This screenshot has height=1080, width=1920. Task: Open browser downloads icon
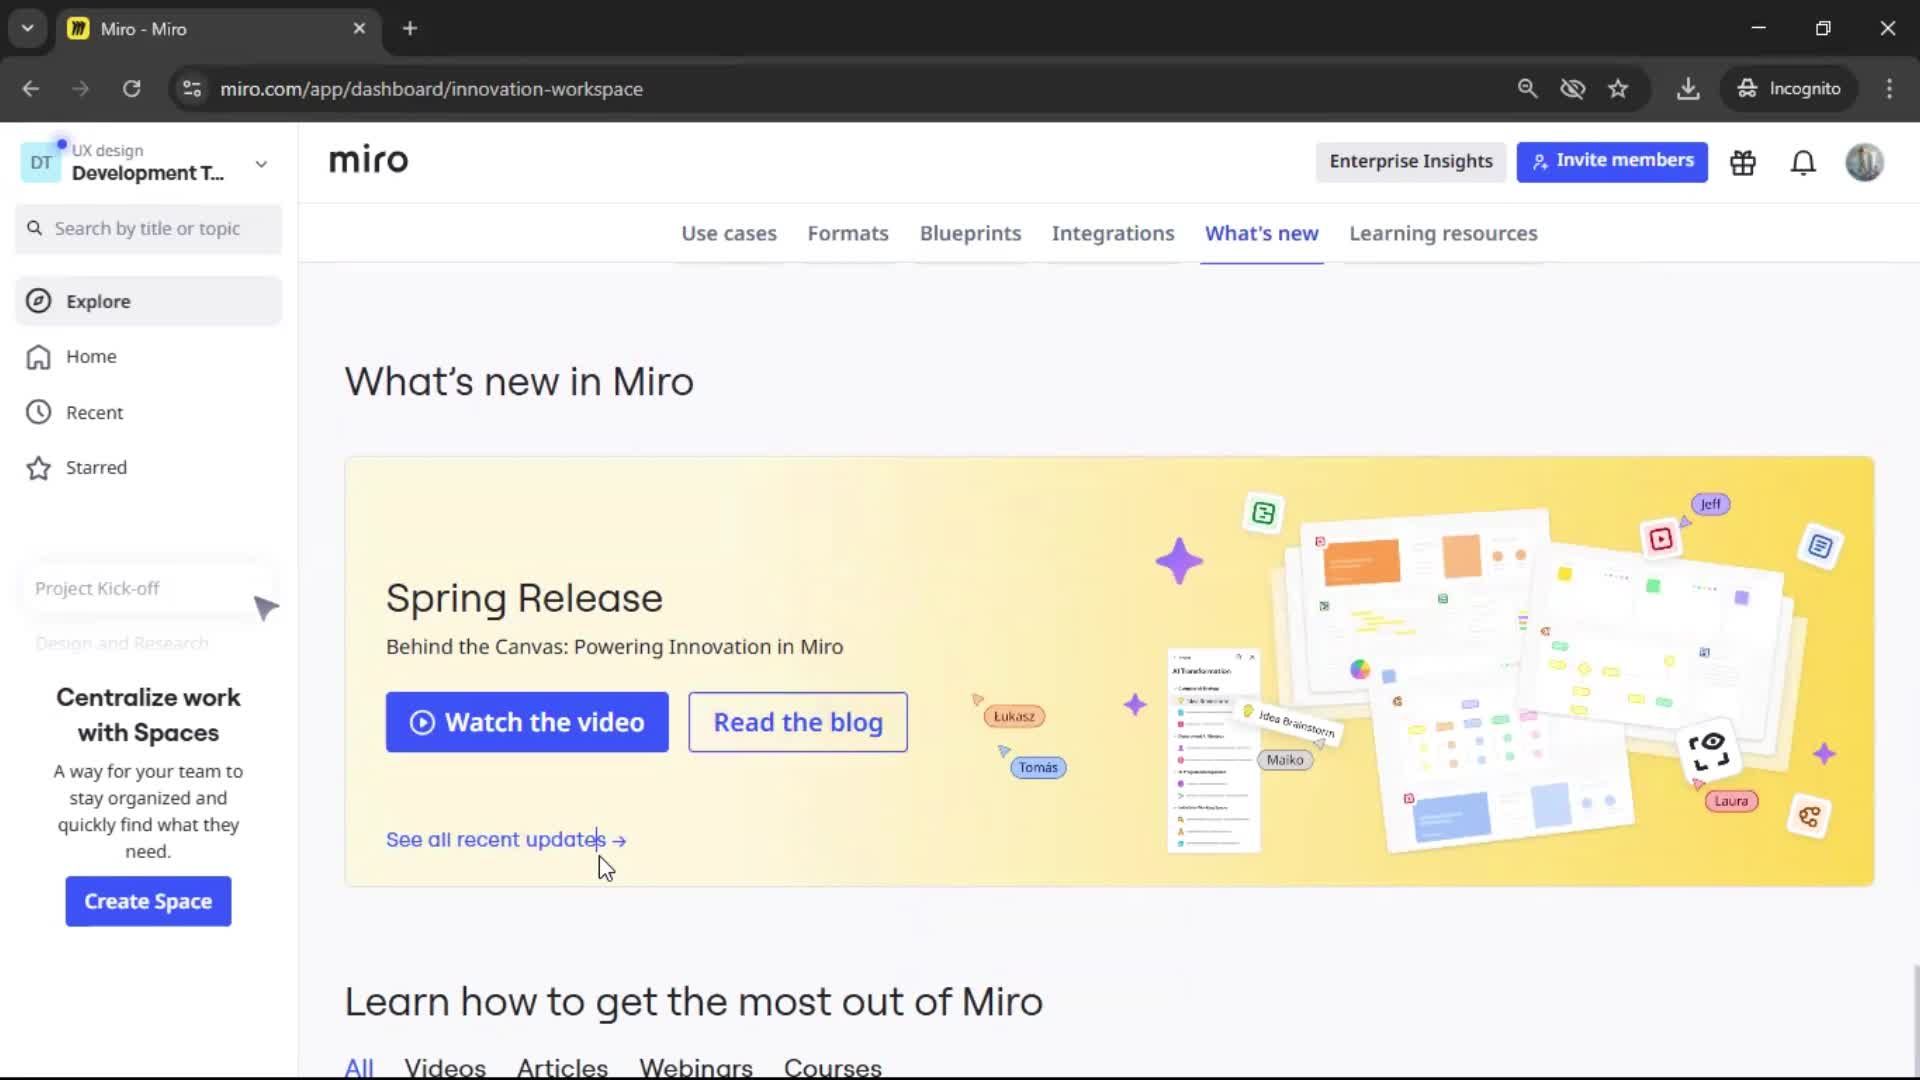tap(1688, 89)
